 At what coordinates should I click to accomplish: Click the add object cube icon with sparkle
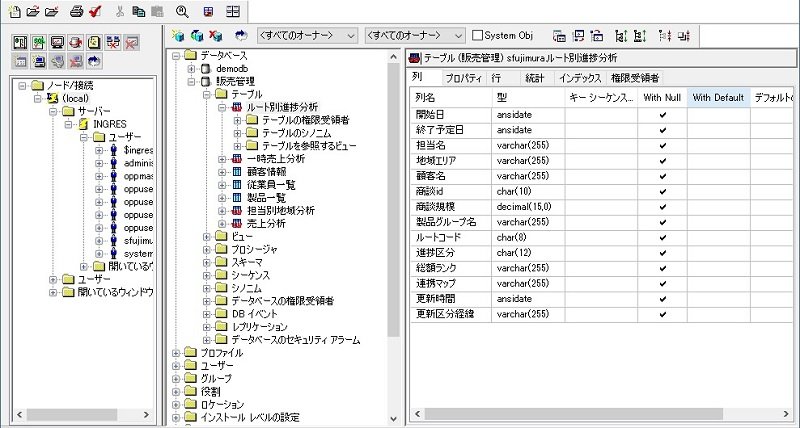[x=178, y=36]
